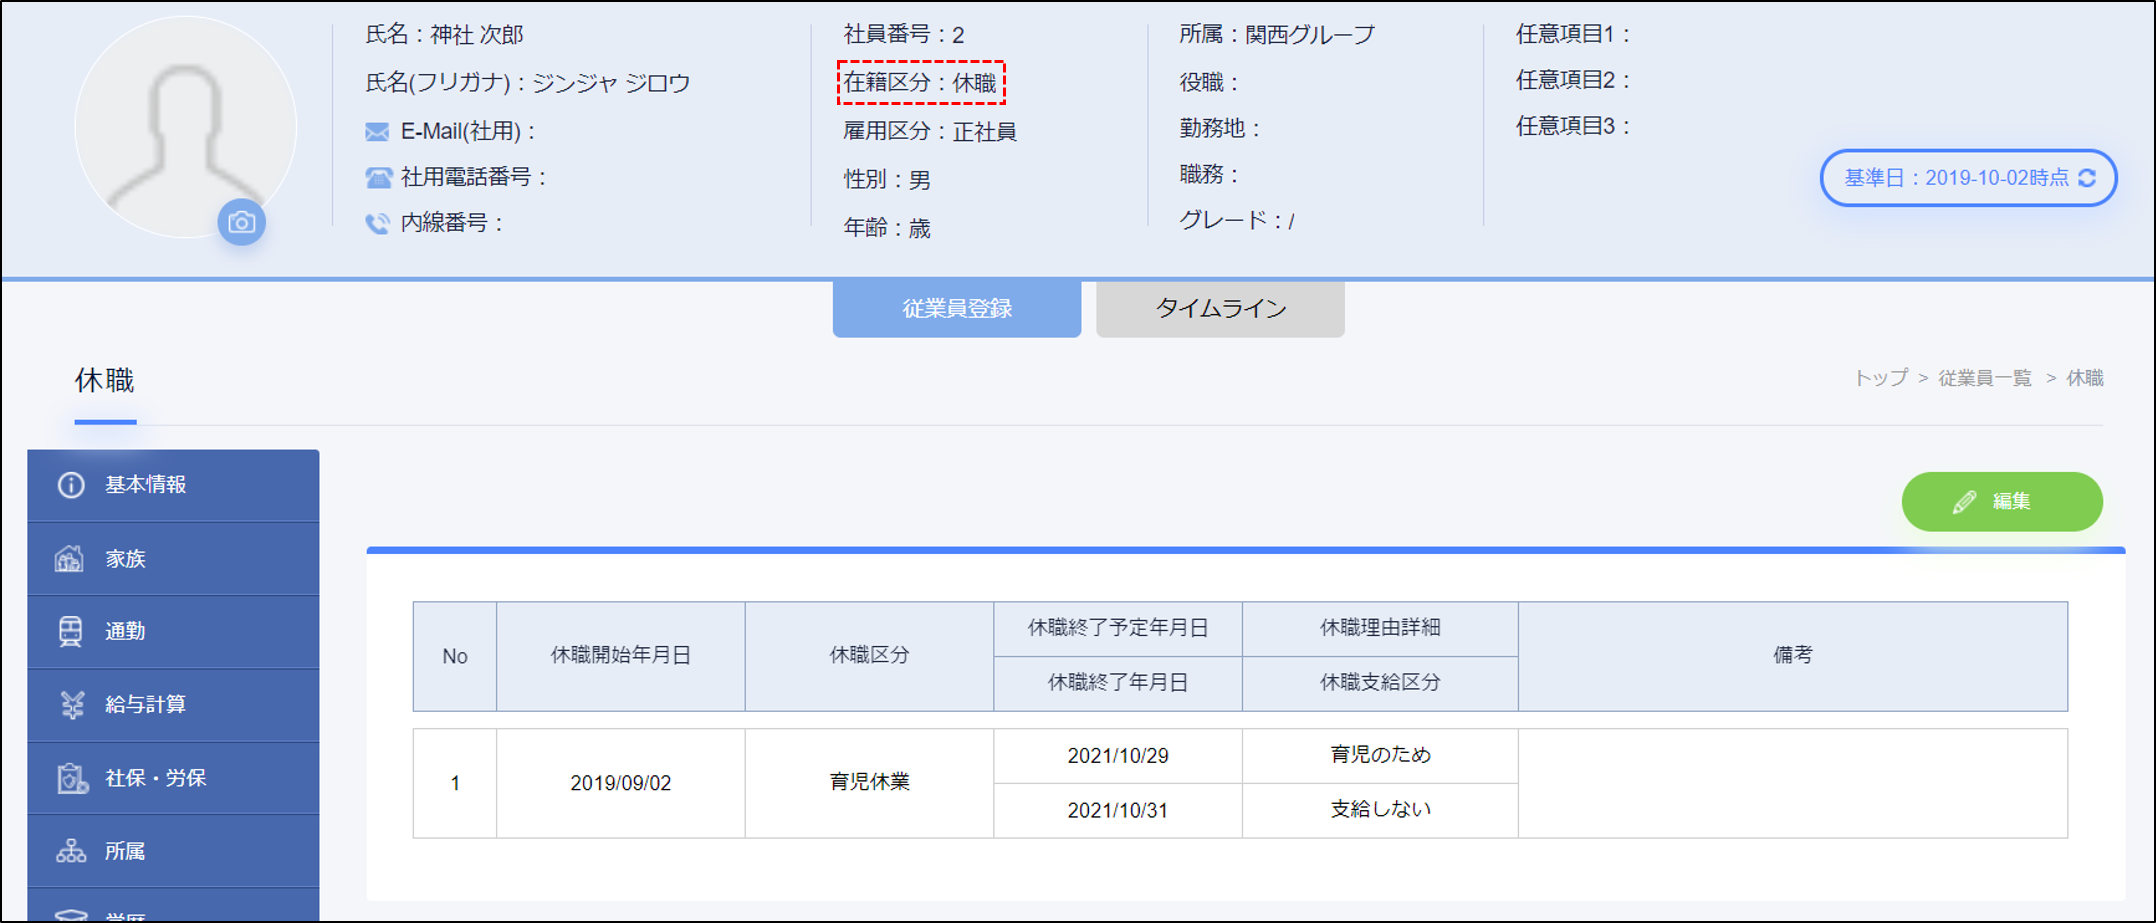Screen dimensions: 2156x923
Task: Click the 所属 organization icon in sidebar
Action: tap(71, 851)
